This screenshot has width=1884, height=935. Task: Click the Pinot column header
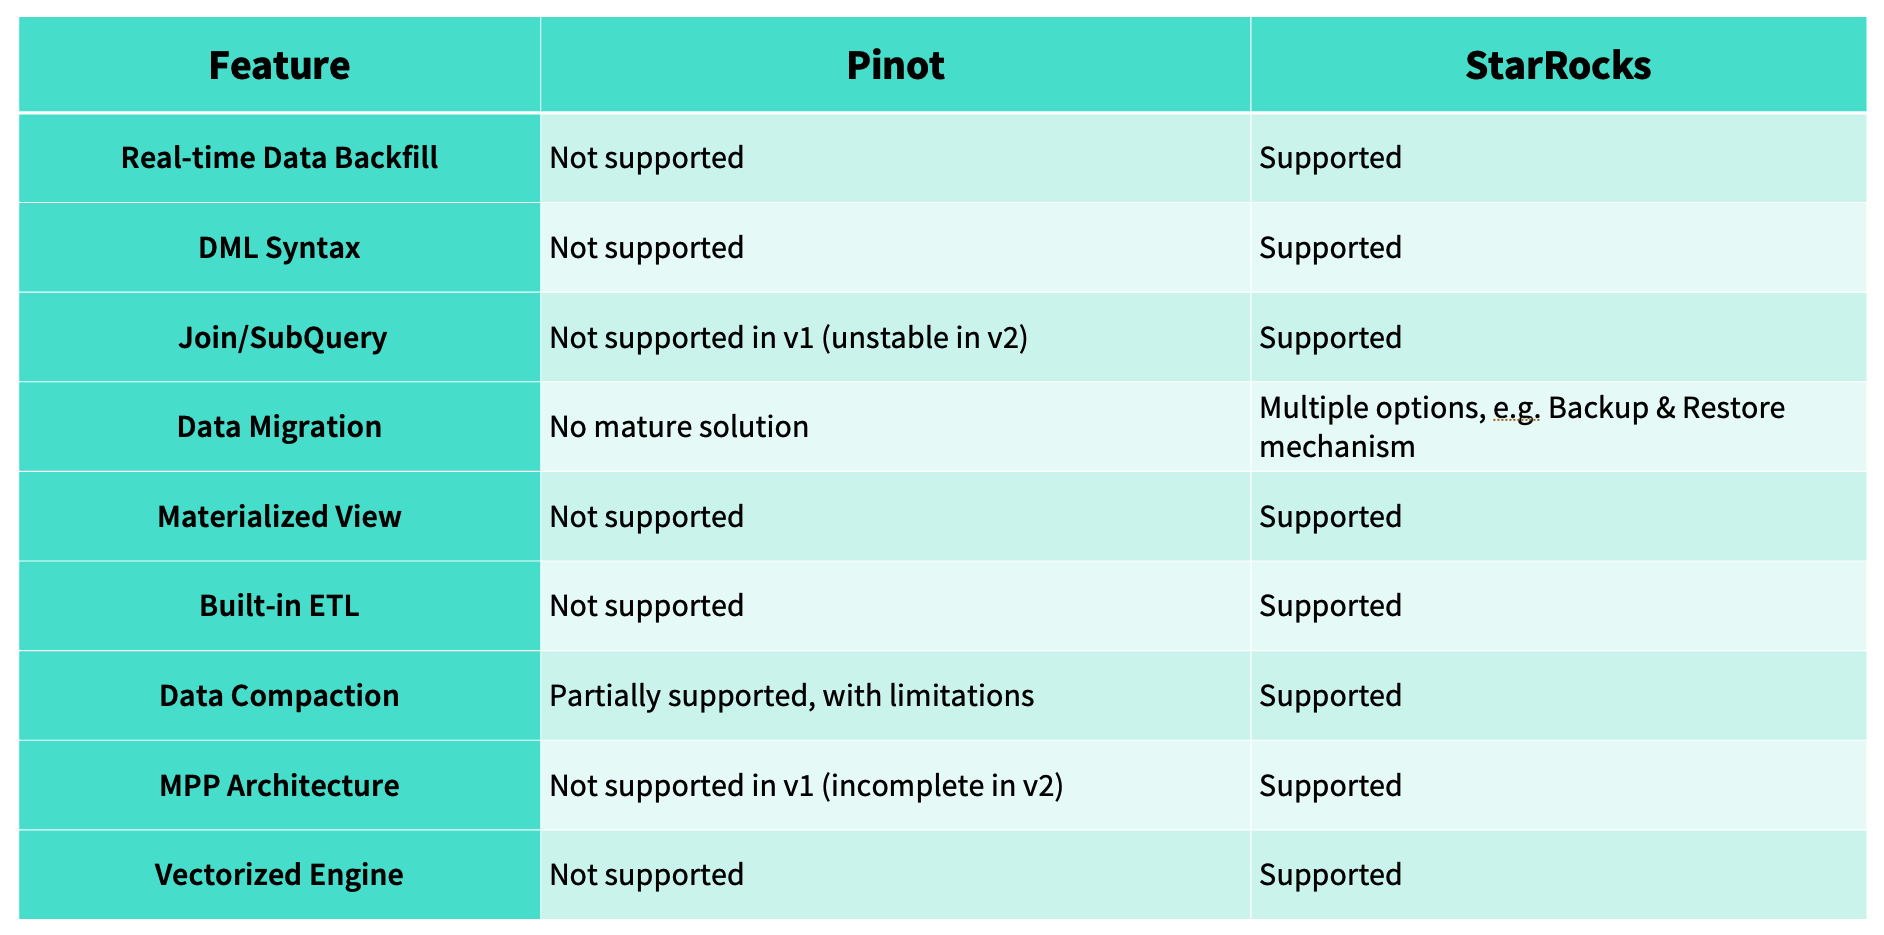click(x=895, y=66)
